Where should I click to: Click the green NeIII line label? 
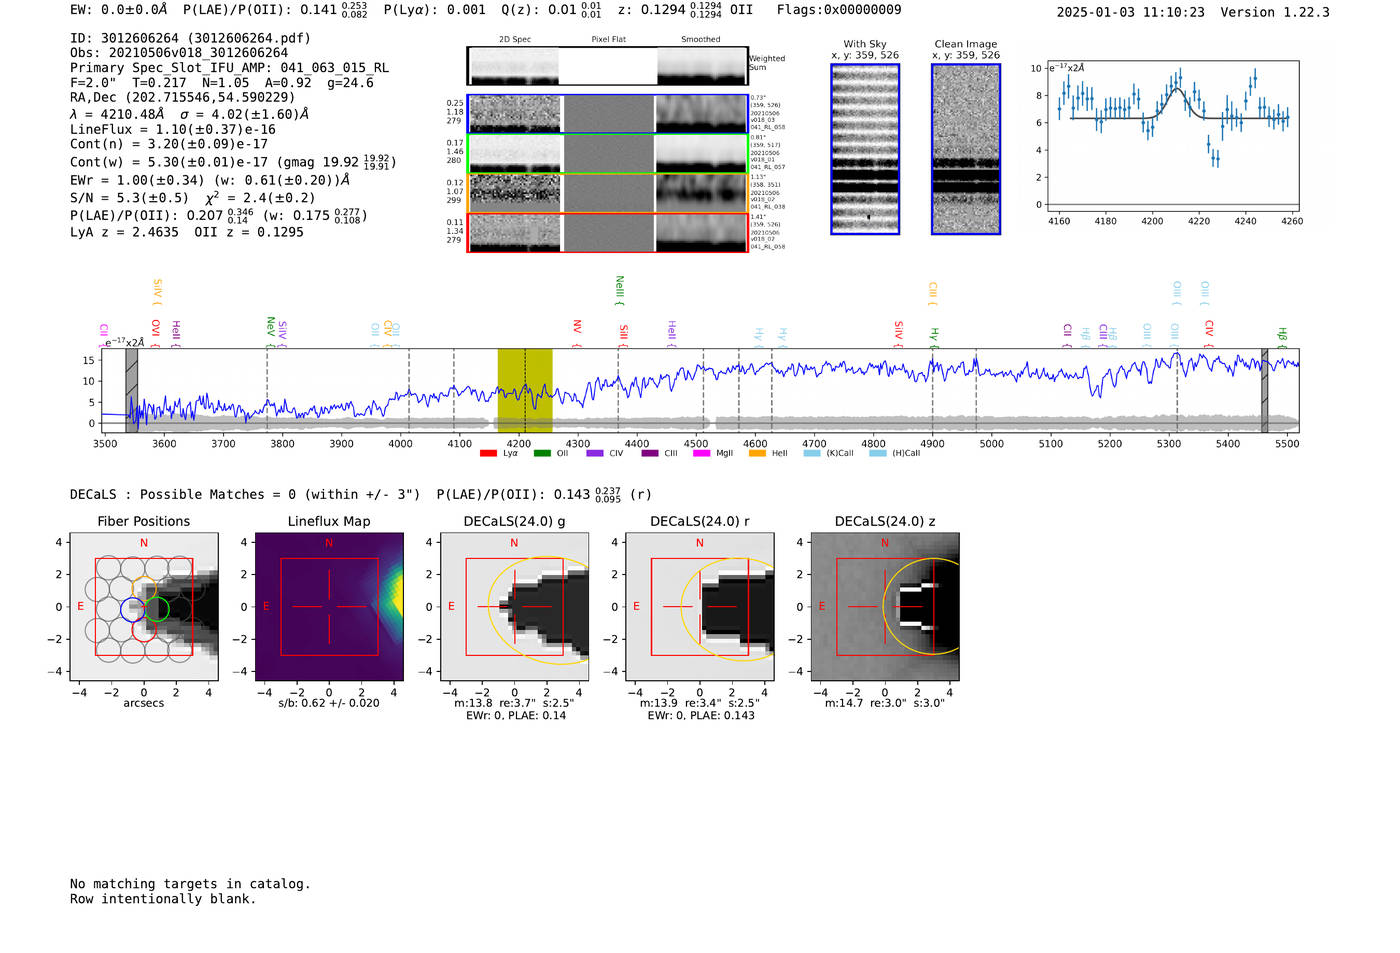[619, 290]
